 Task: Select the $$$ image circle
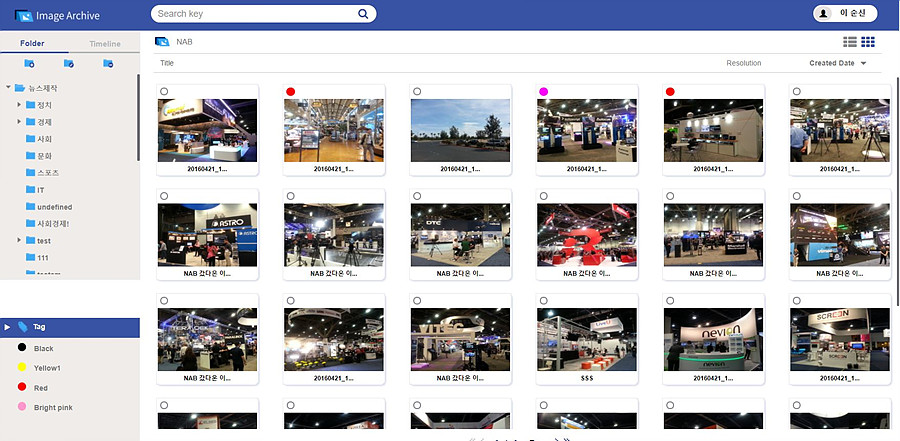(x=544, y=300)
